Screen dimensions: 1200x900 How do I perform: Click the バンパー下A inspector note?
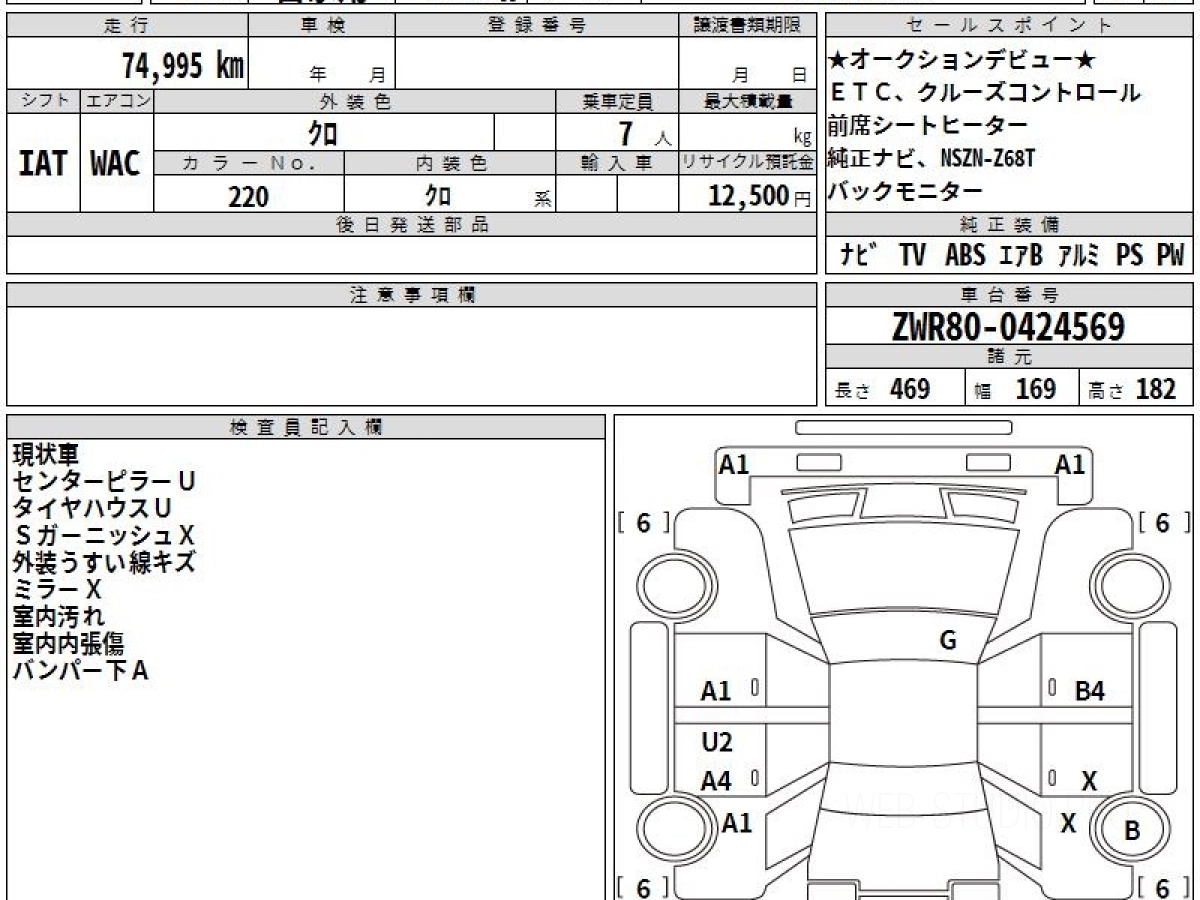coord(80,670)
